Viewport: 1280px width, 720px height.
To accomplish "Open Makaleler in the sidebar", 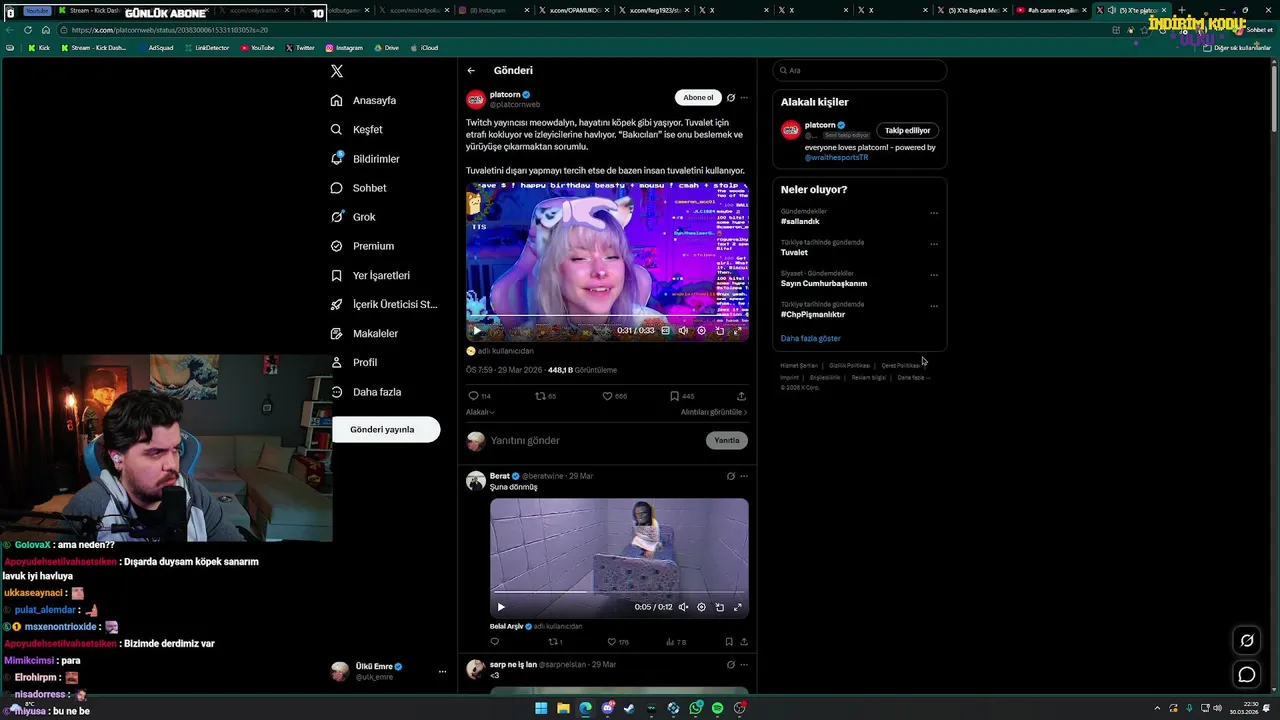I will click(x=364, y=333).
